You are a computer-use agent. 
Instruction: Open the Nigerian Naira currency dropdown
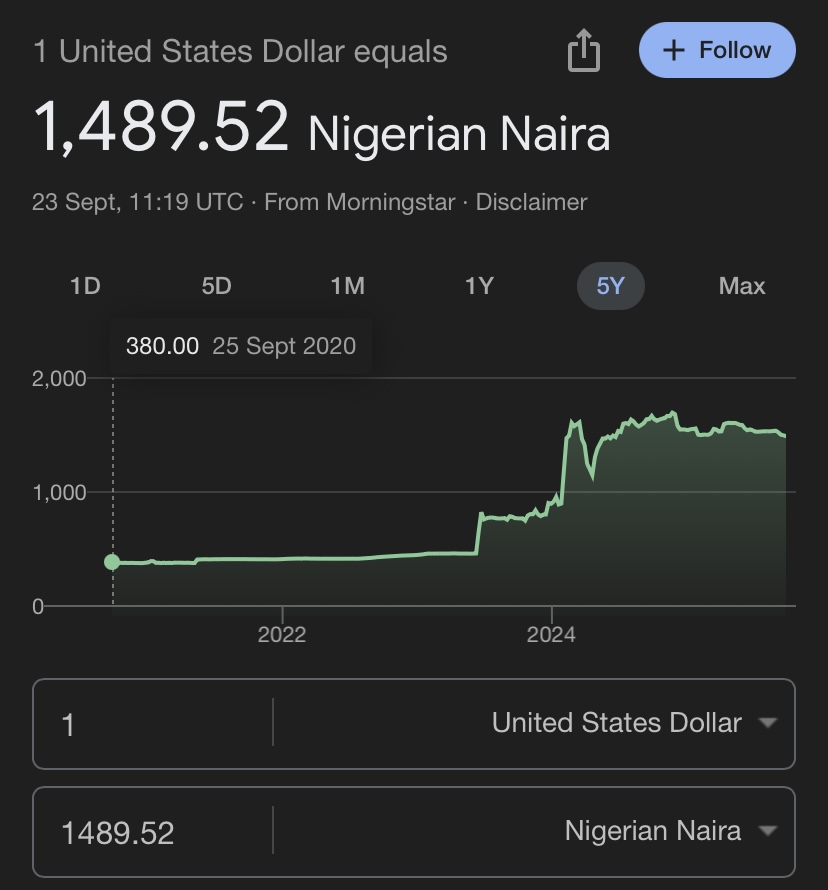click(652, 831)
